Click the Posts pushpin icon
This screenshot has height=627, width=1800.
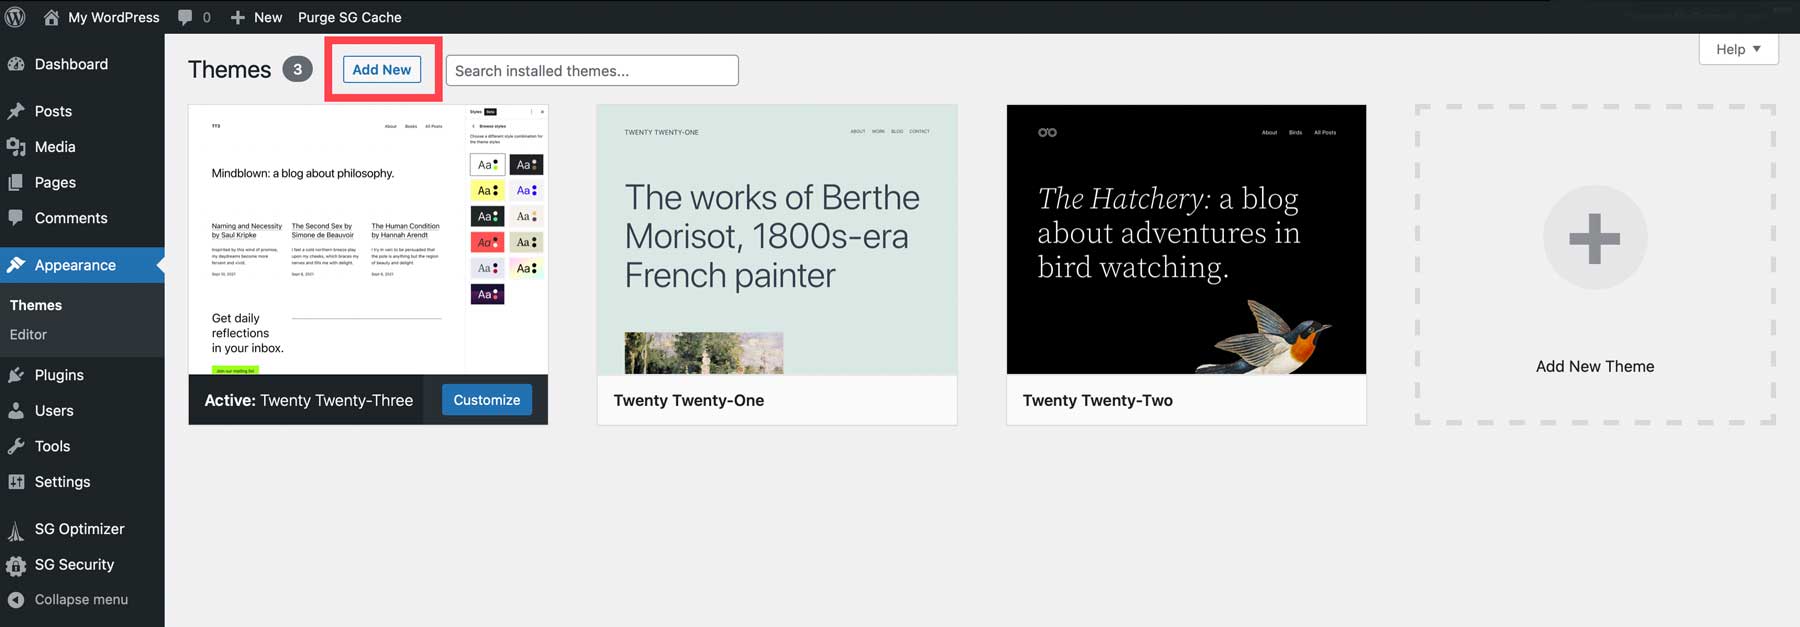pyautogui.click(x=16, y=111)
